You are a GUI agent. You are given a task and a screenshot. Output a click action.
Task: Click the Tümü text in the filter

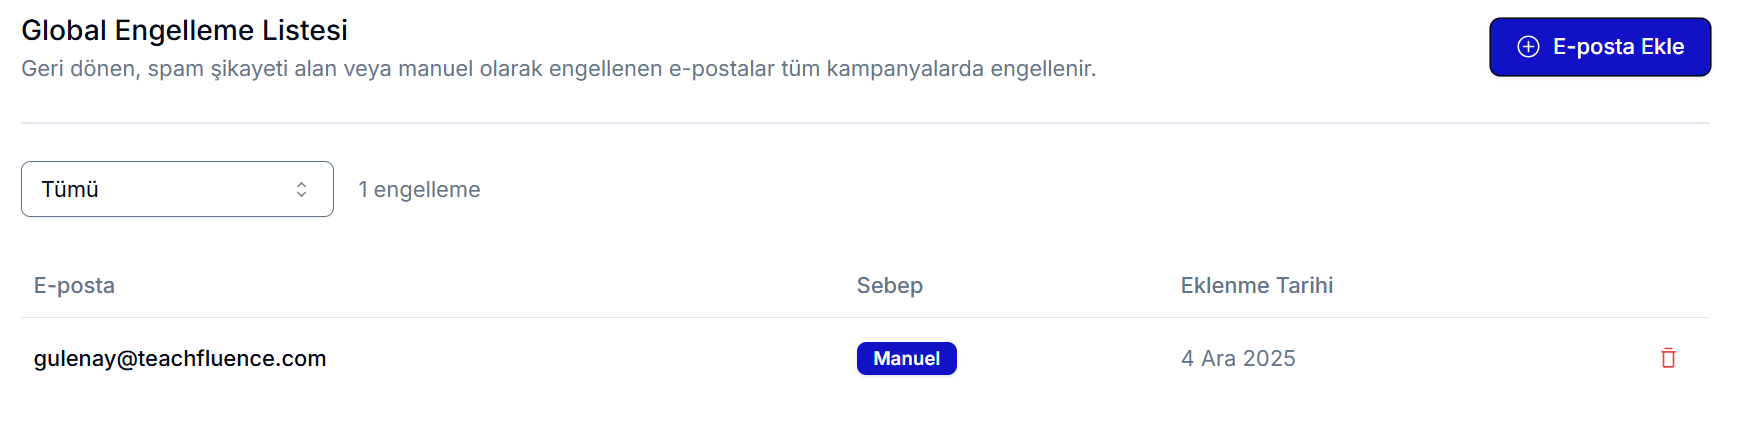tap(70, 190)
